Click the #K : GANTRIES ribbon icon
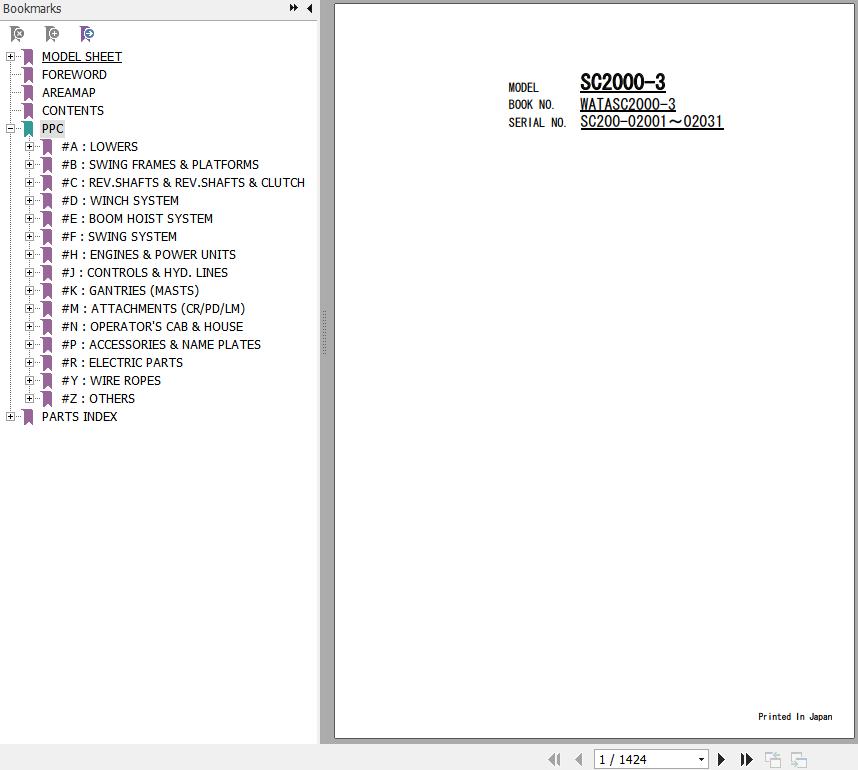Screen dimensions: 858x770 pyautogui.click(x=48, y=291)
